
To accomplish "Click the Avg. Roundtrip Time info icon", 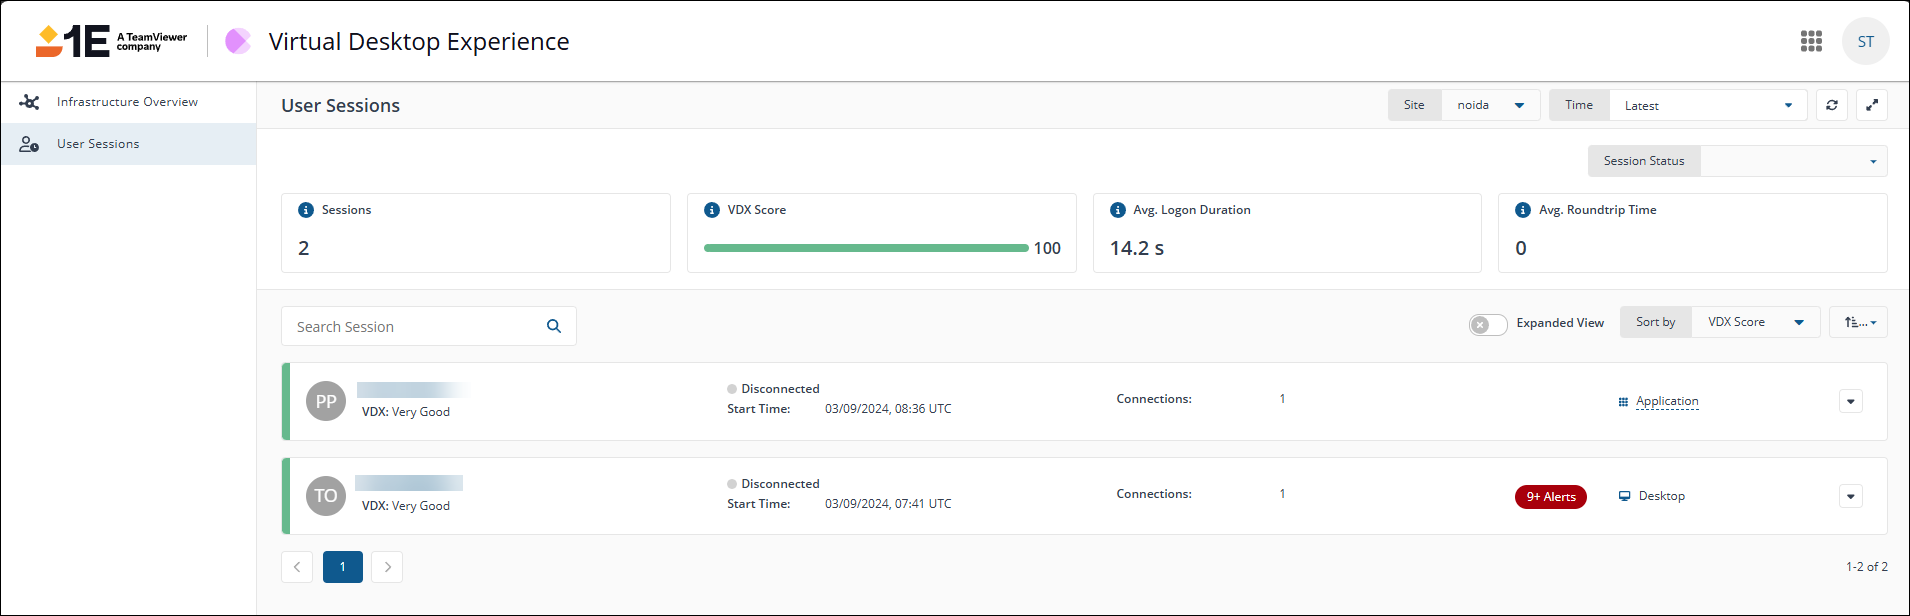I will 1523,210.
